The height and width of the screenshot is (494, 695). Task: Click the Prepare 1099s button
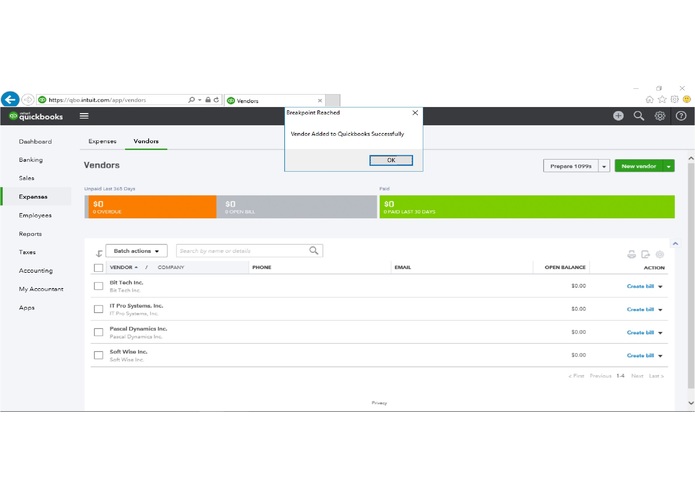pyautogui.click(x=570, y=166)
